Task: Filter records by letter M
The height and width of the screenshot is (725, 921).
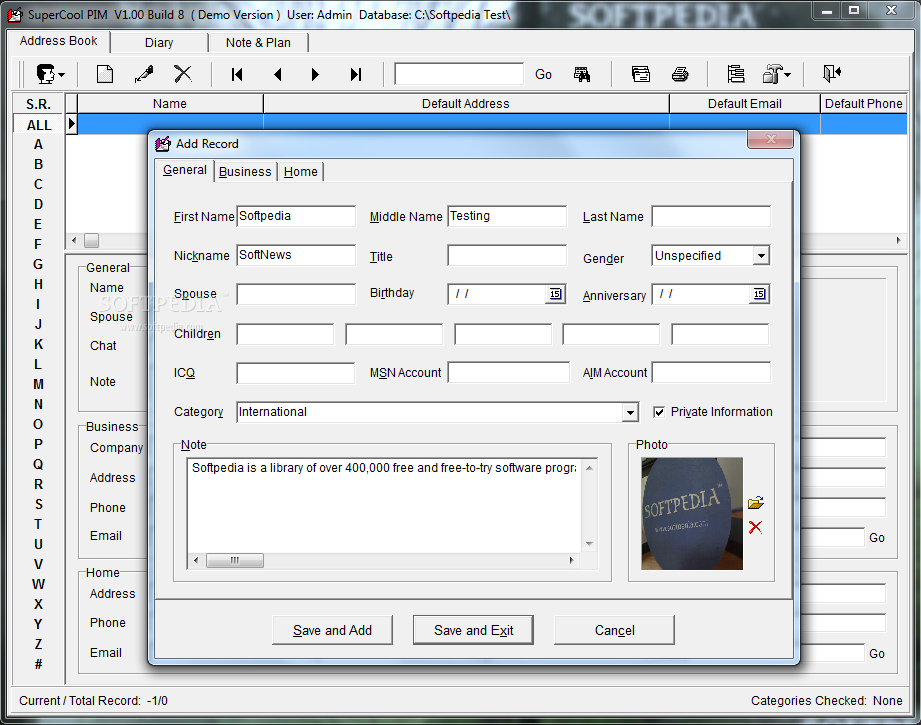Action: [x=38, y=384]
